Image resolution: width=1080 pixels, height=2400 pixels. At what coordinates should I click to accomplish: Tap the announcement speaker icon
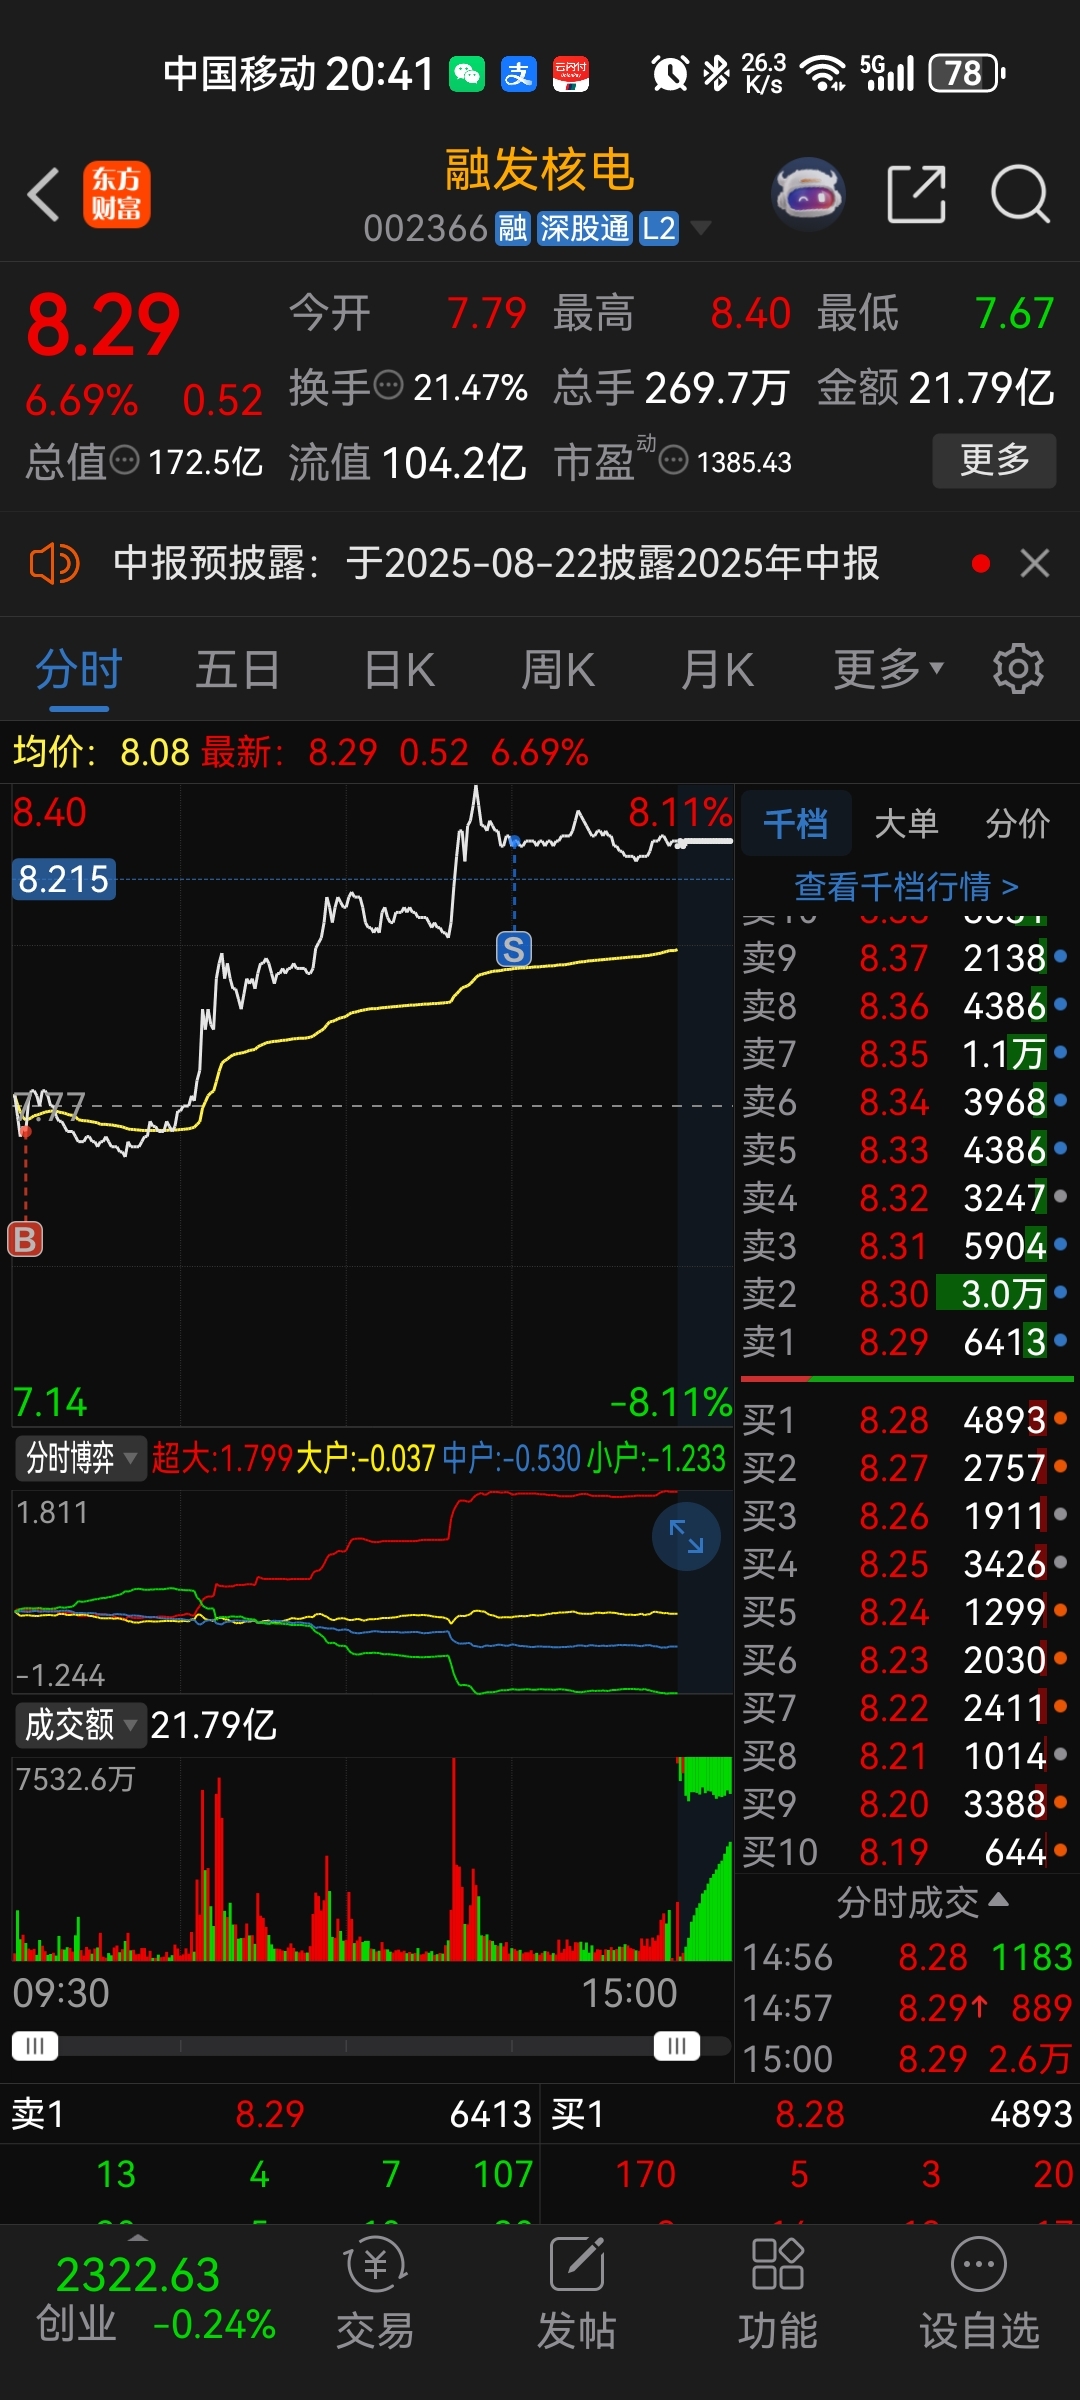click(x=54, y=564)
